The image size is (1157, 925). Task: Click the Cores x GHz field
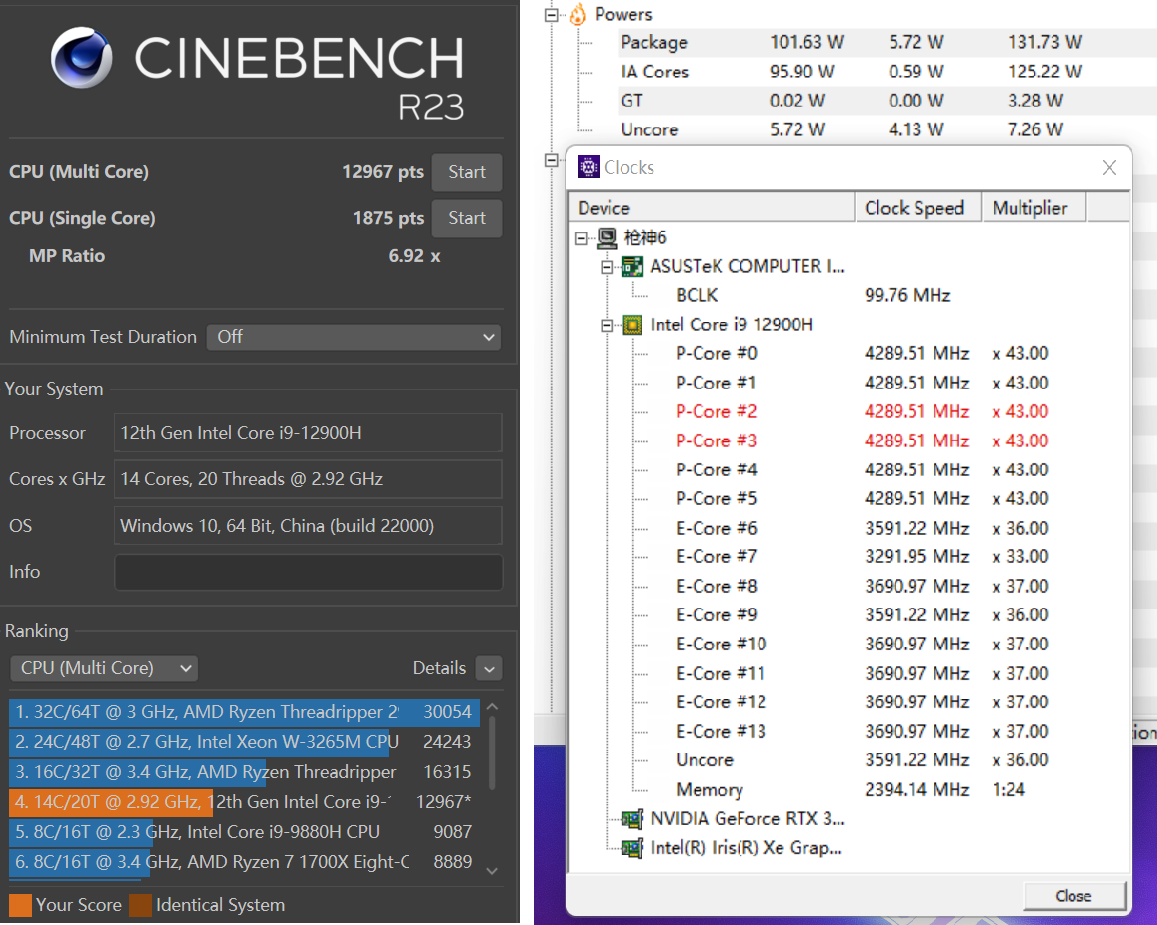click(x=308, y=479)
